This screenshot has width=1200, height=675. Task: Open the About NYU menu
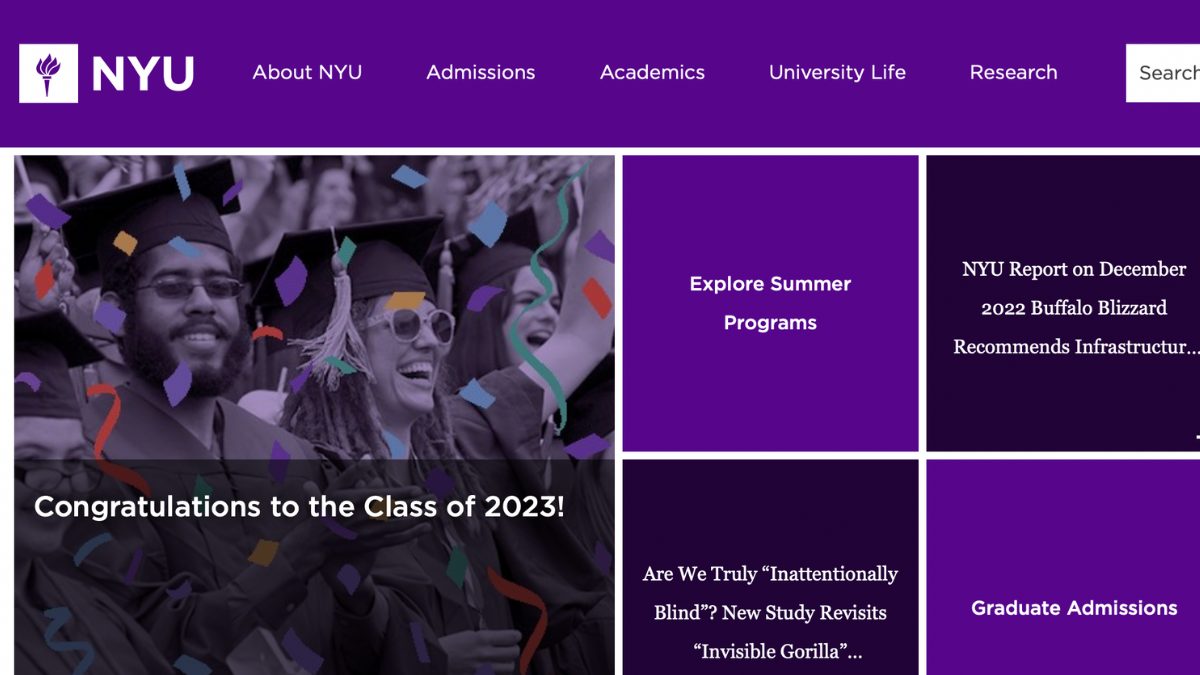pos(308,72)
